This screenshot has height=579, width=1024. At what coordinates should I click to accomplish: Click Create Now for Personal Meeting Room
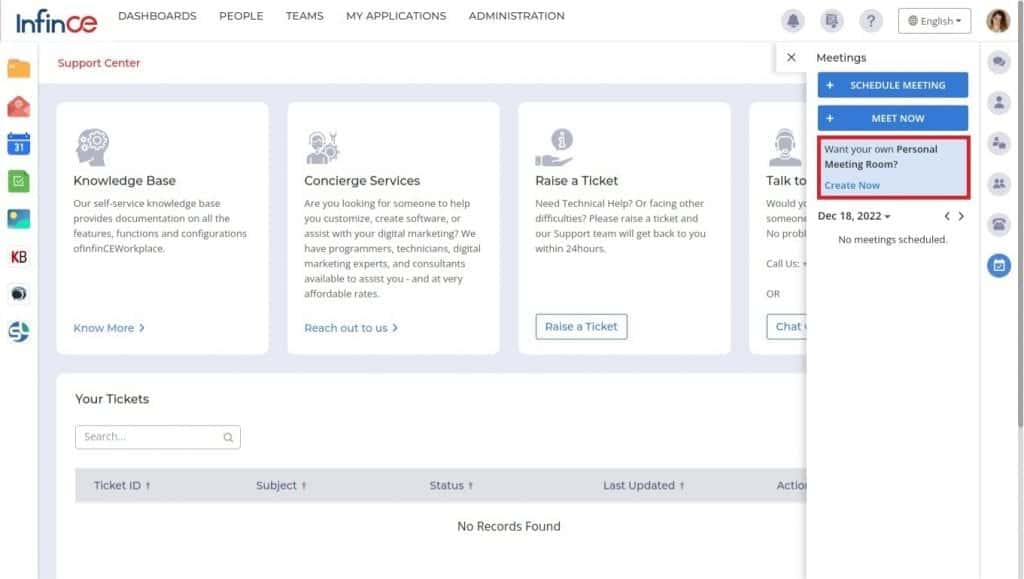click(x=852, y=185)
